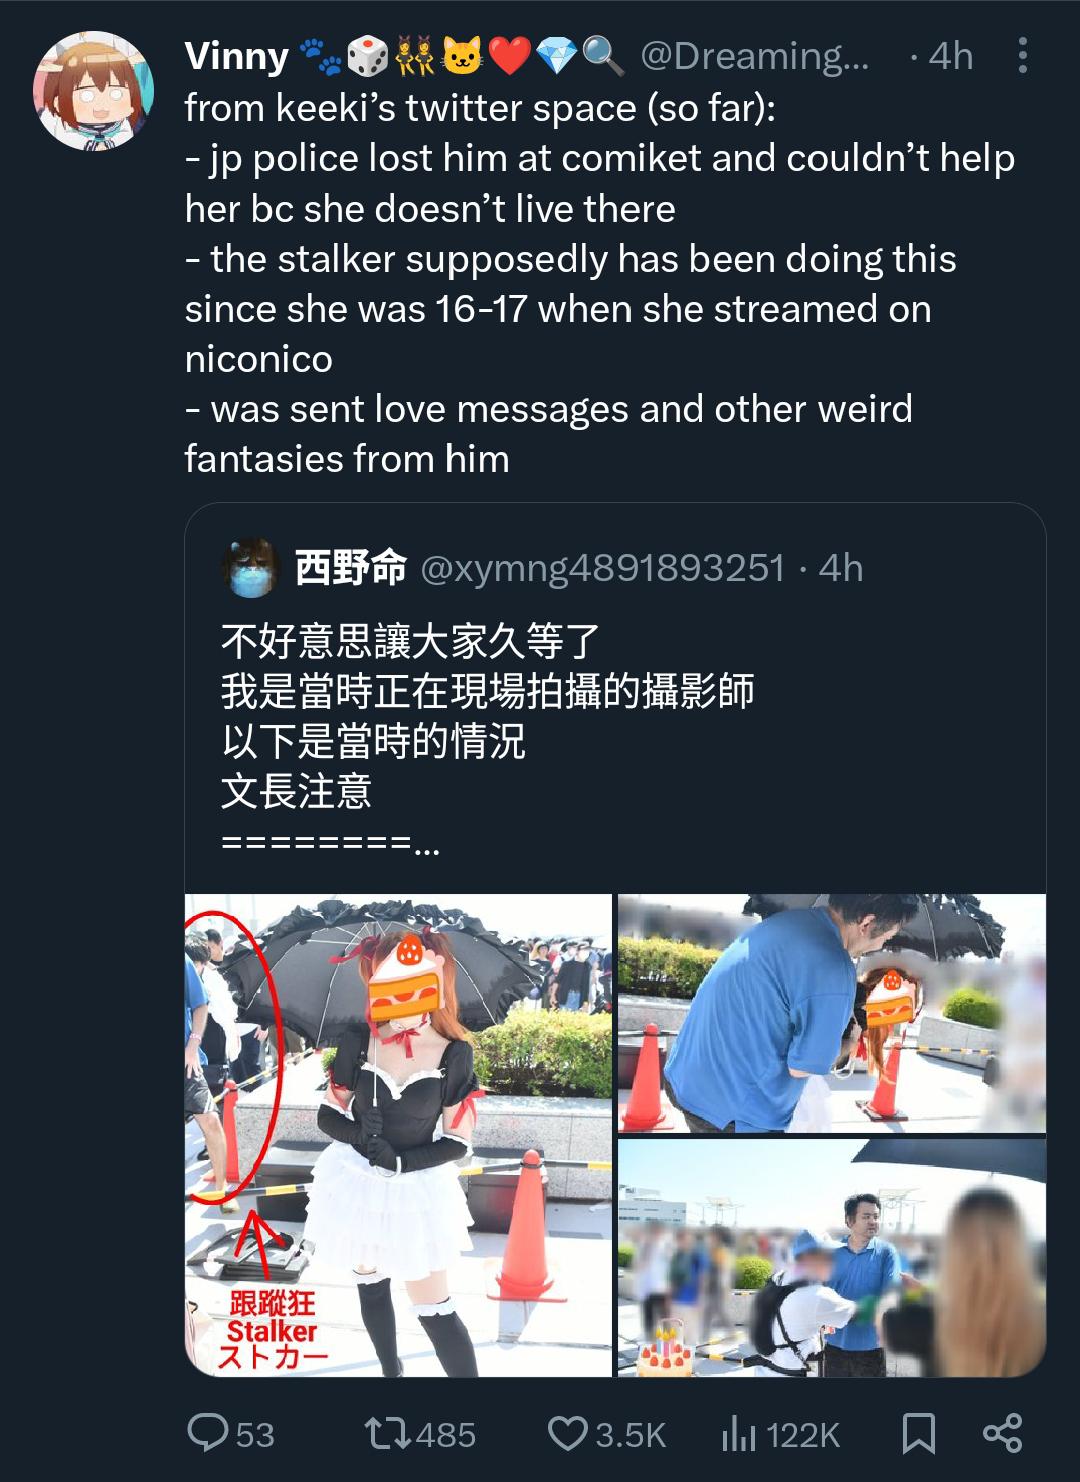Image resolution: width=1080 pixels, height=1482 pixels.
Task: View analytics via the 122K views icon
Action: pos(738,1435)
